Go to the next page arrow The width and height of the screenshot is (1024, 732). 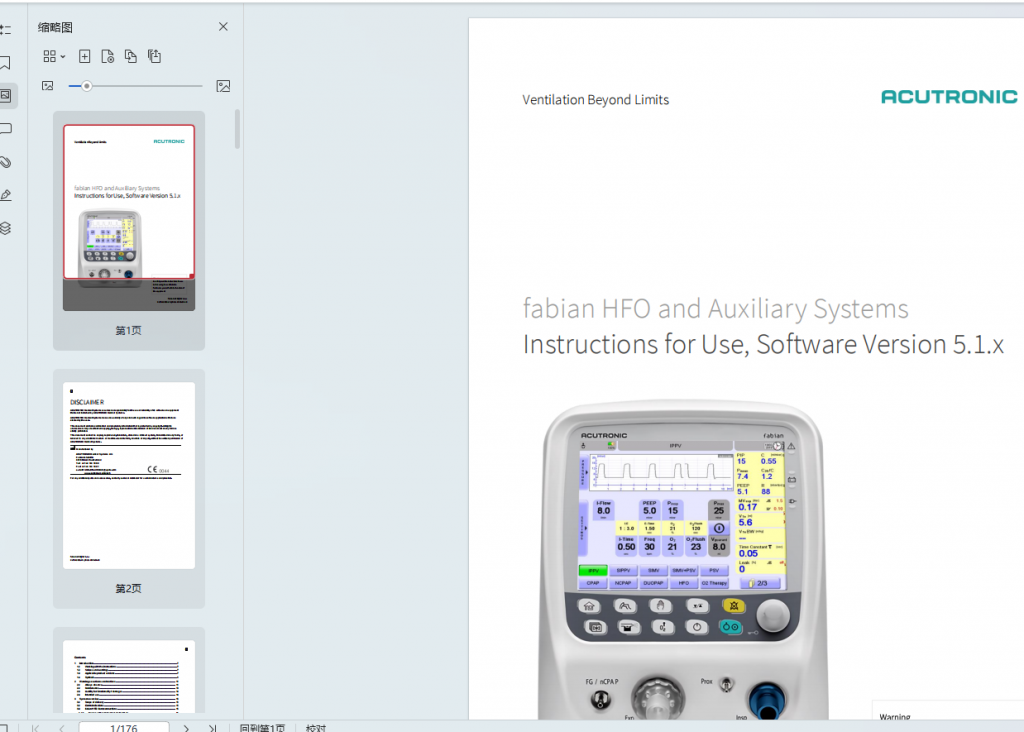pyautogui.click(x=186, y=727)
